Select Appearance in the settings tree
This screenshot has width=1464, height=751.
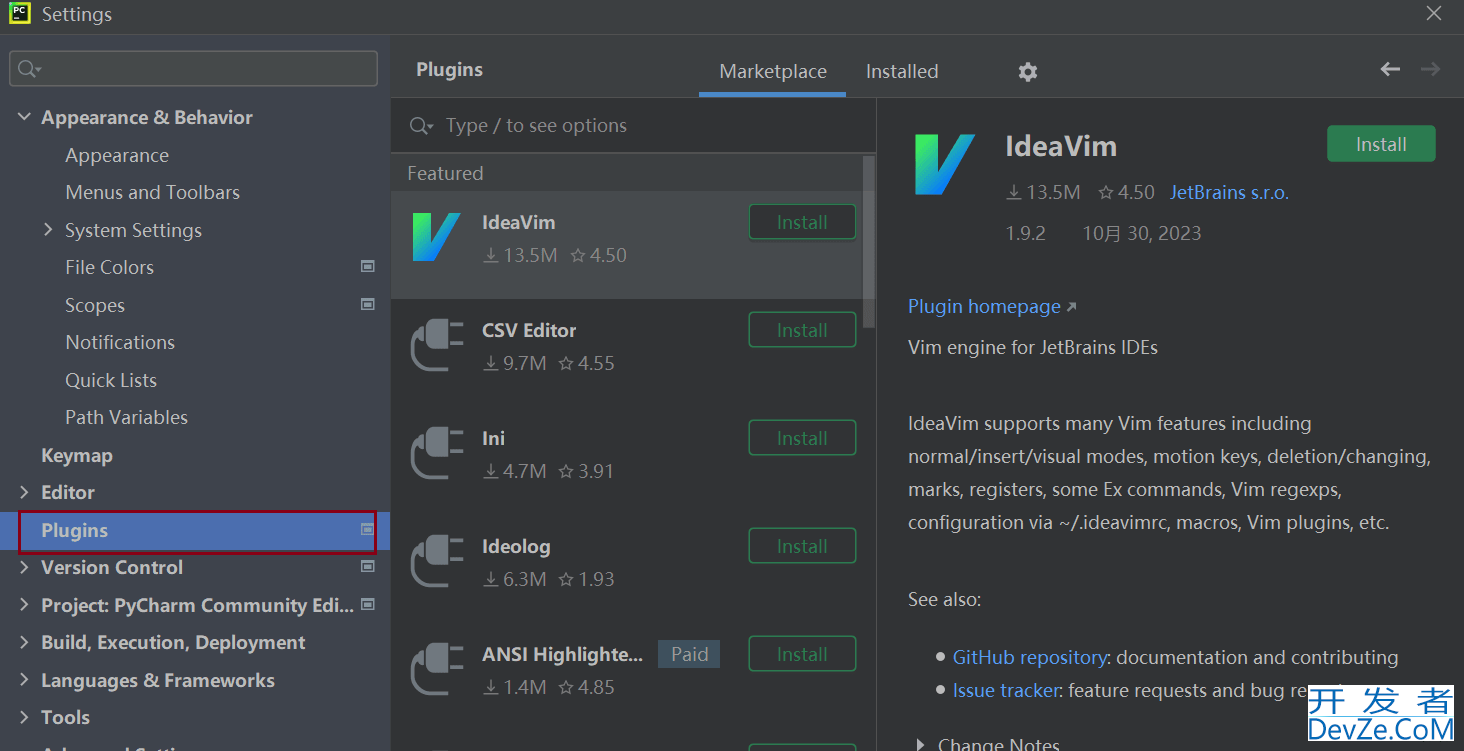point(117,155)
